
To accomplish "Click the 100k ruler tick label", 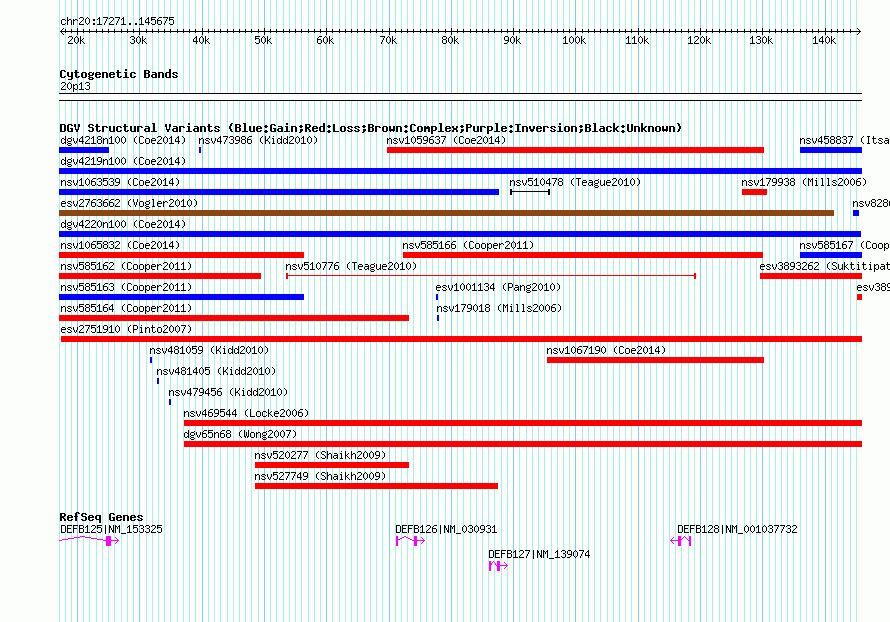I will [x=574, y=40].
